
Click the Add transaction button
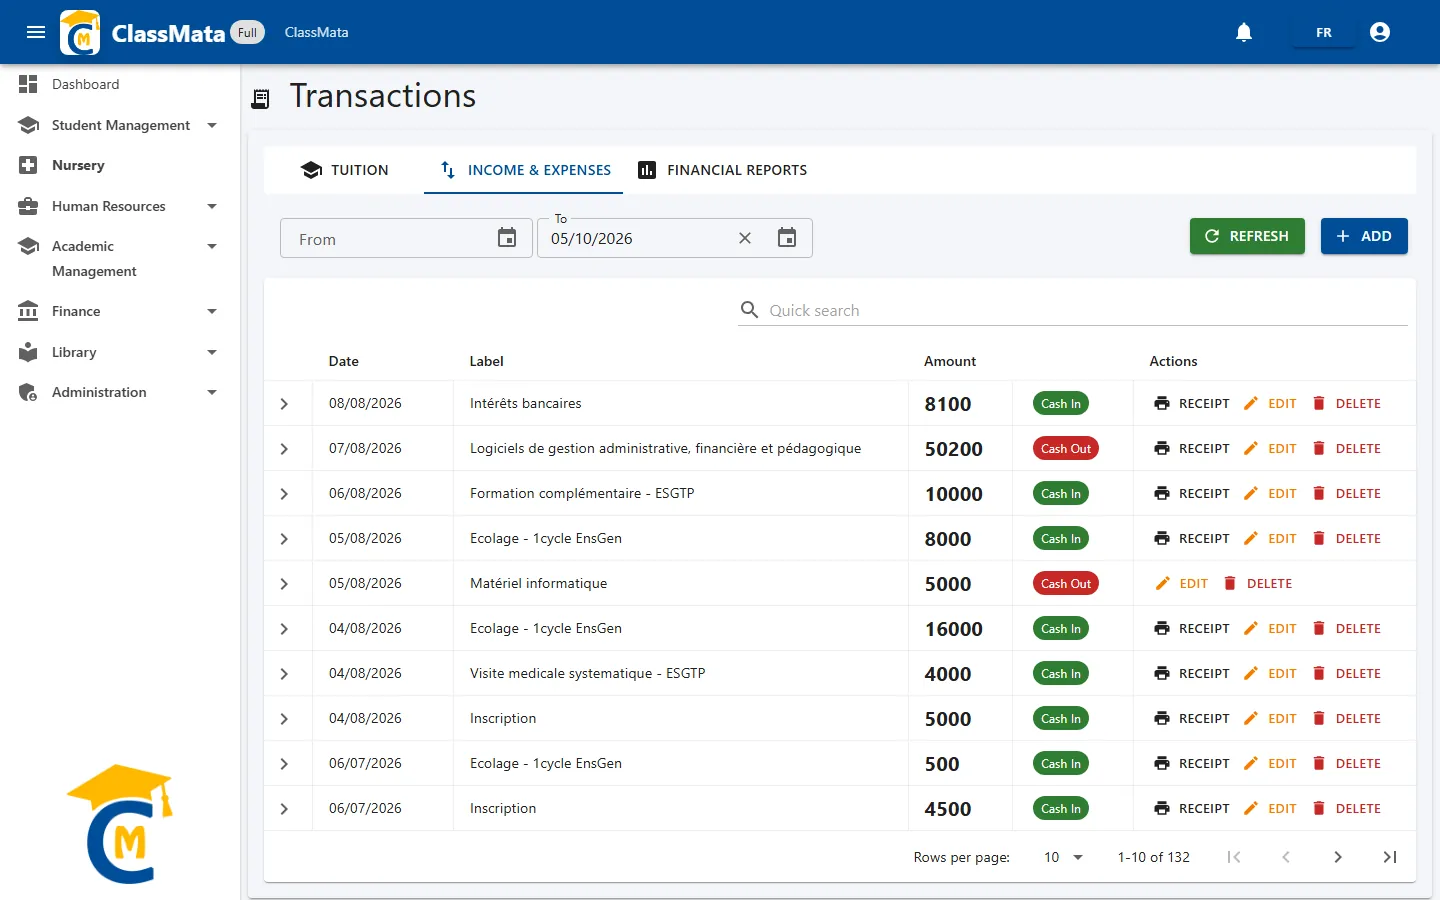[1364, 236]
